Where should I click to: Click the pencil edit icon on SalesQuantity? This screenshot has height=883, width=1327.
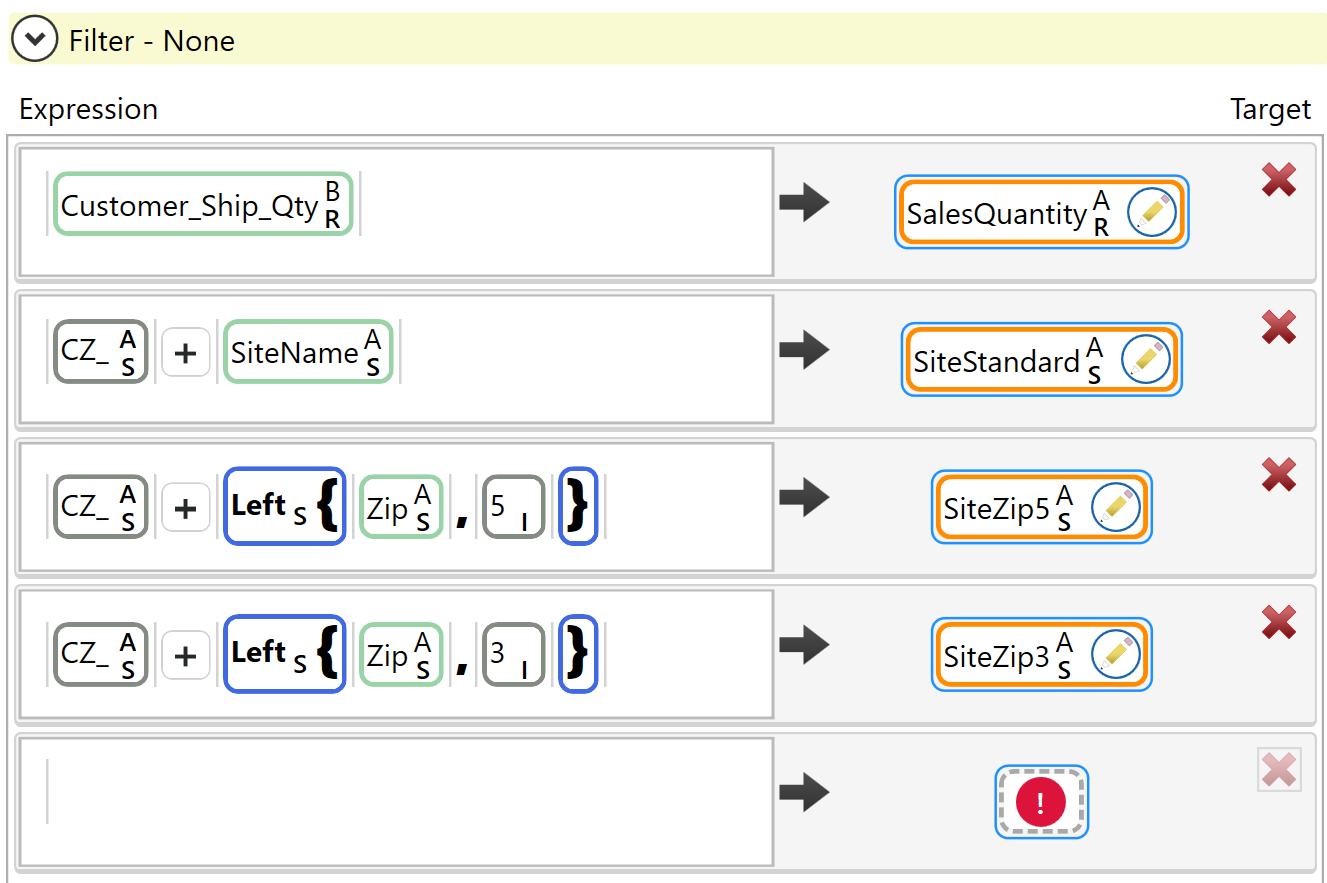coord(1151,213)
